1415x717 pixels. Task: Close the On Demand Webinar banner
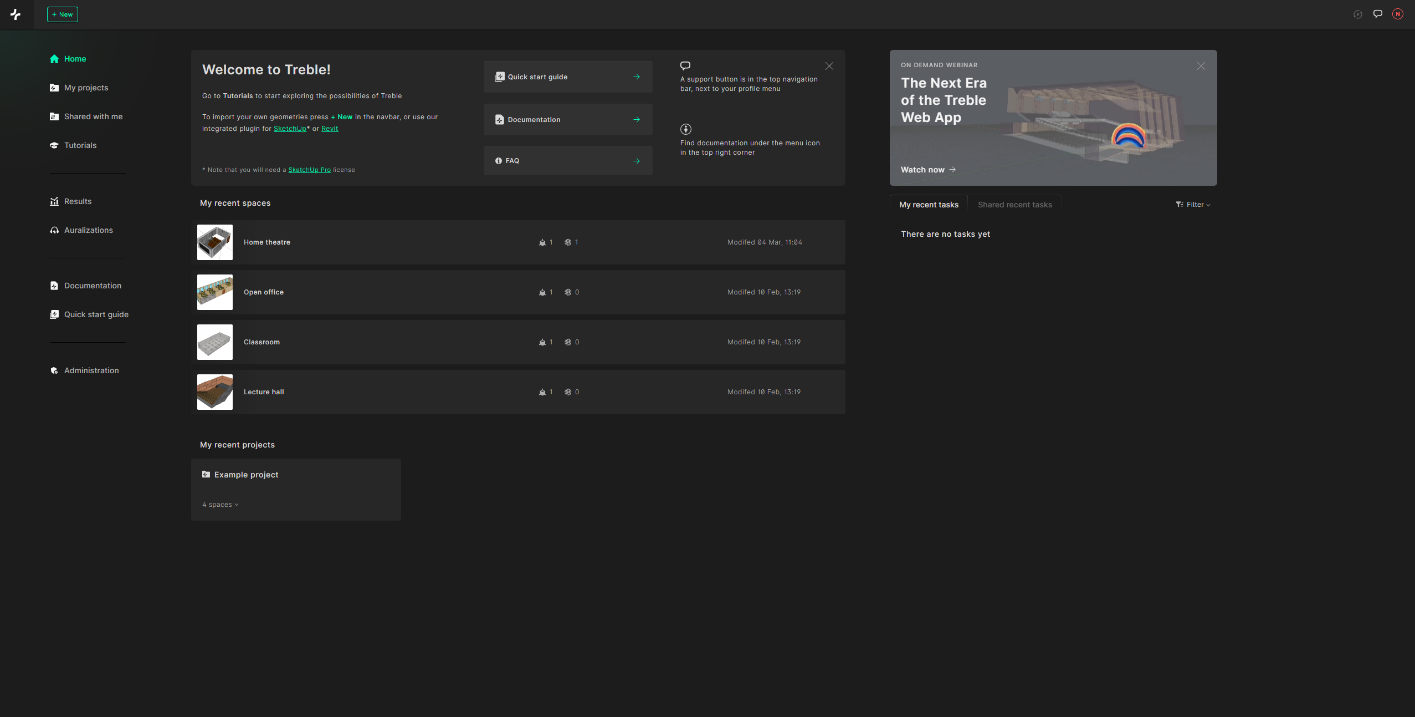click(x=1201, y=66)
